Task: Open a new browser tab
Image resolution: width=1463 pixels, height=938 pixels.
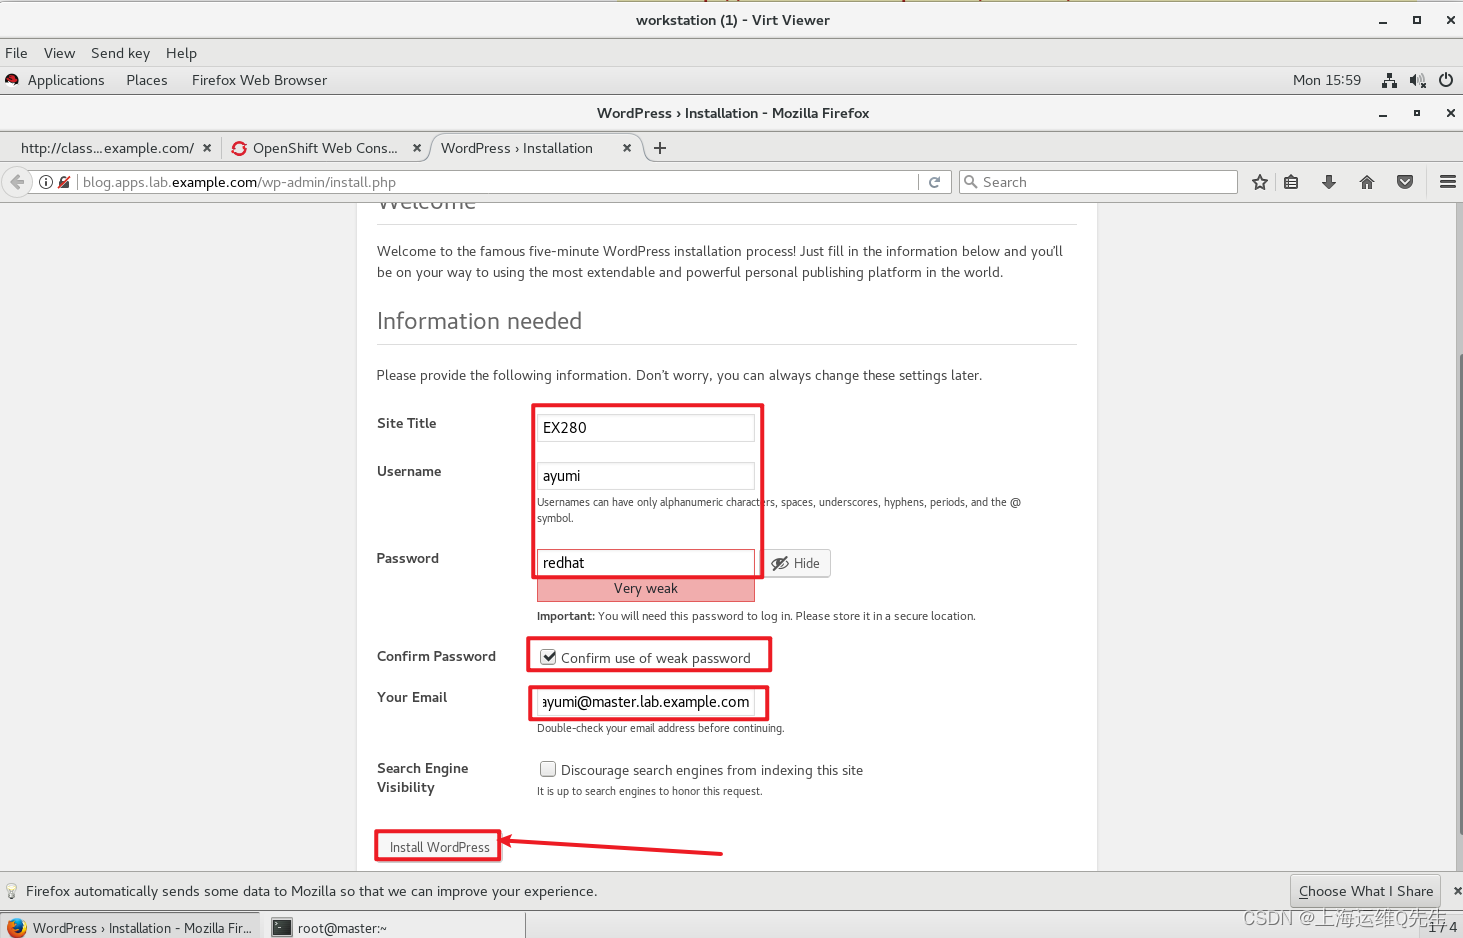Action: pos(660,148)
